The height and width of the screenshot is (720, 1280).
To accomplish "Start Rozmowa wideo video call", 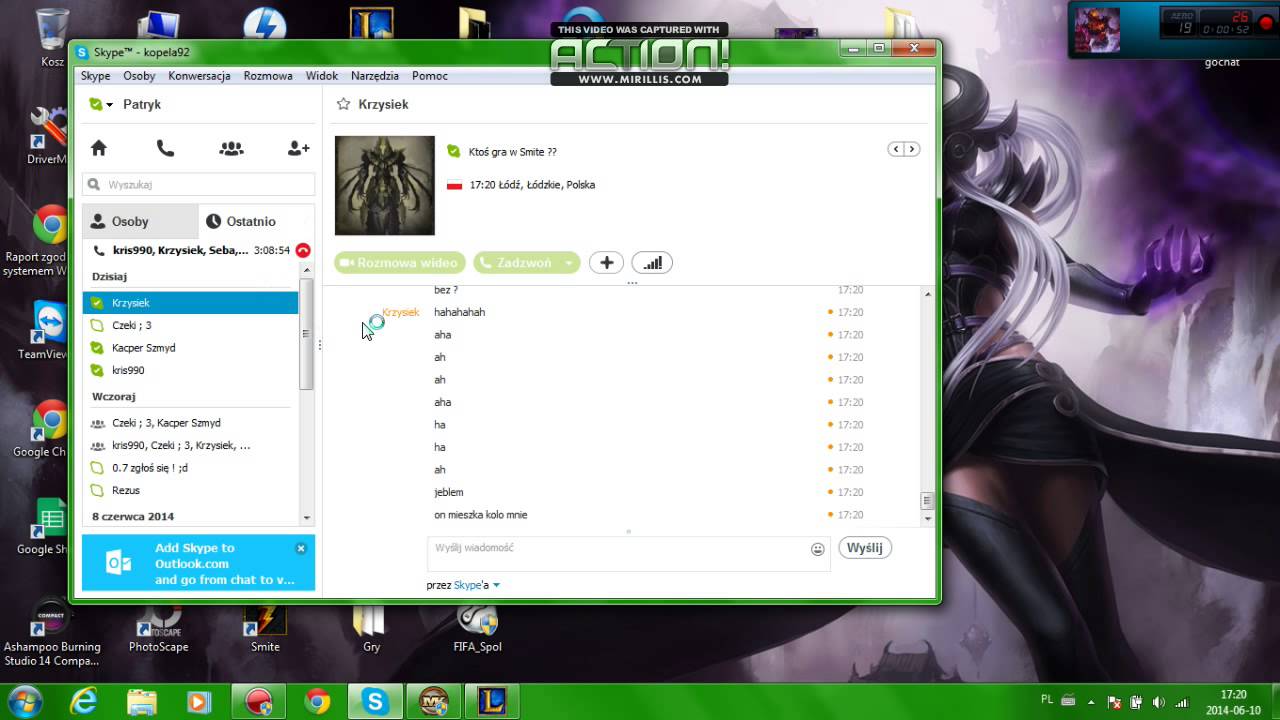I will click(399, 263).
